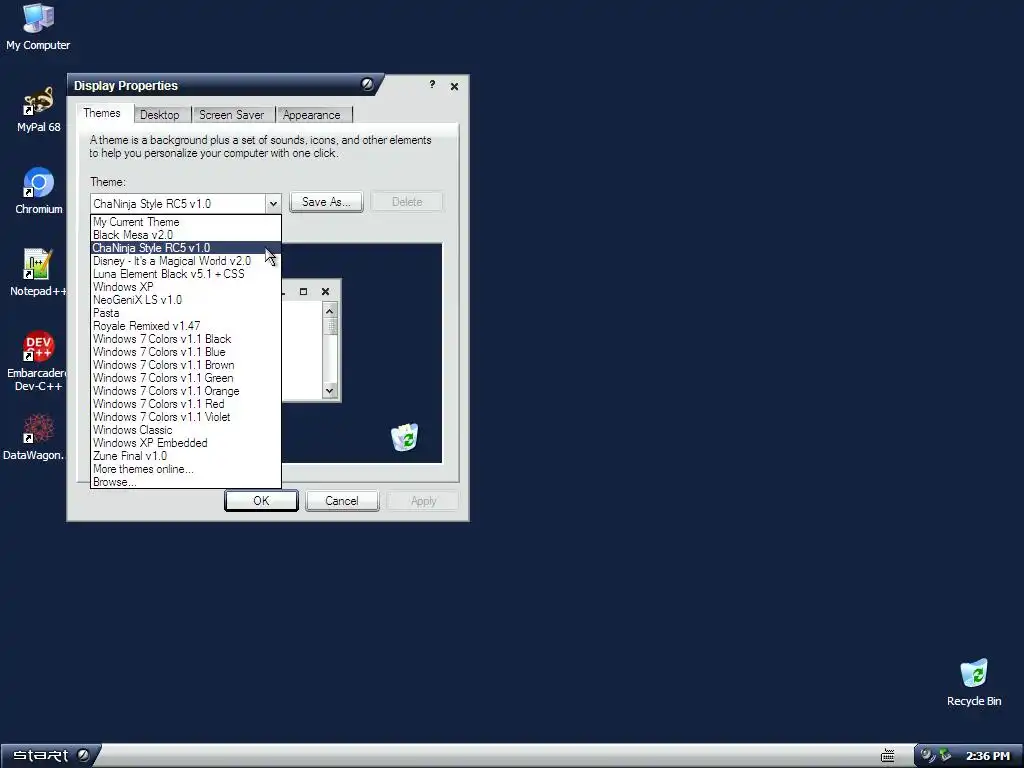Click More themes online... entry

(x=185, y=469)
